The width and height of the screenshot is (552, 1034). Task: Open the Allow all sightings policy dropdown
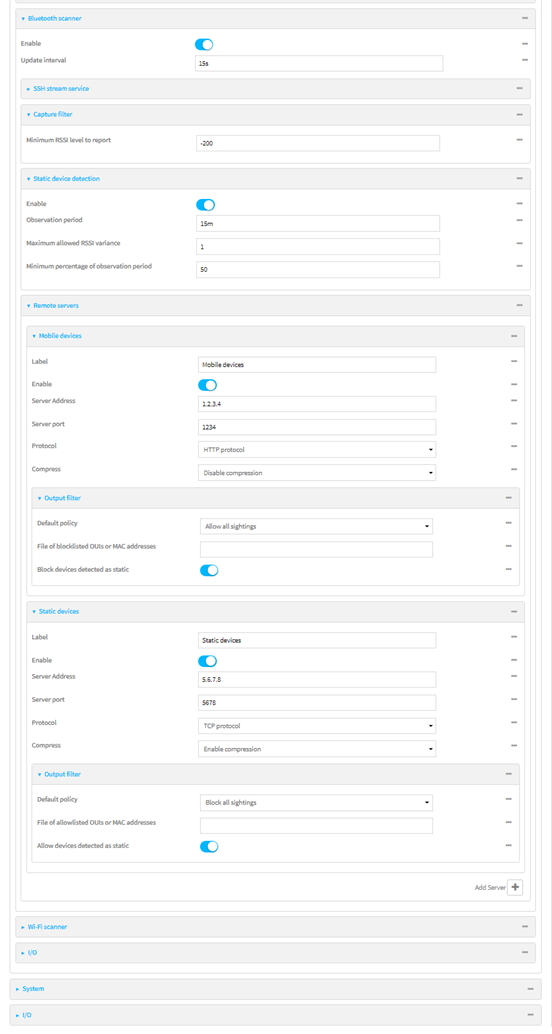[x=317, y=526]
